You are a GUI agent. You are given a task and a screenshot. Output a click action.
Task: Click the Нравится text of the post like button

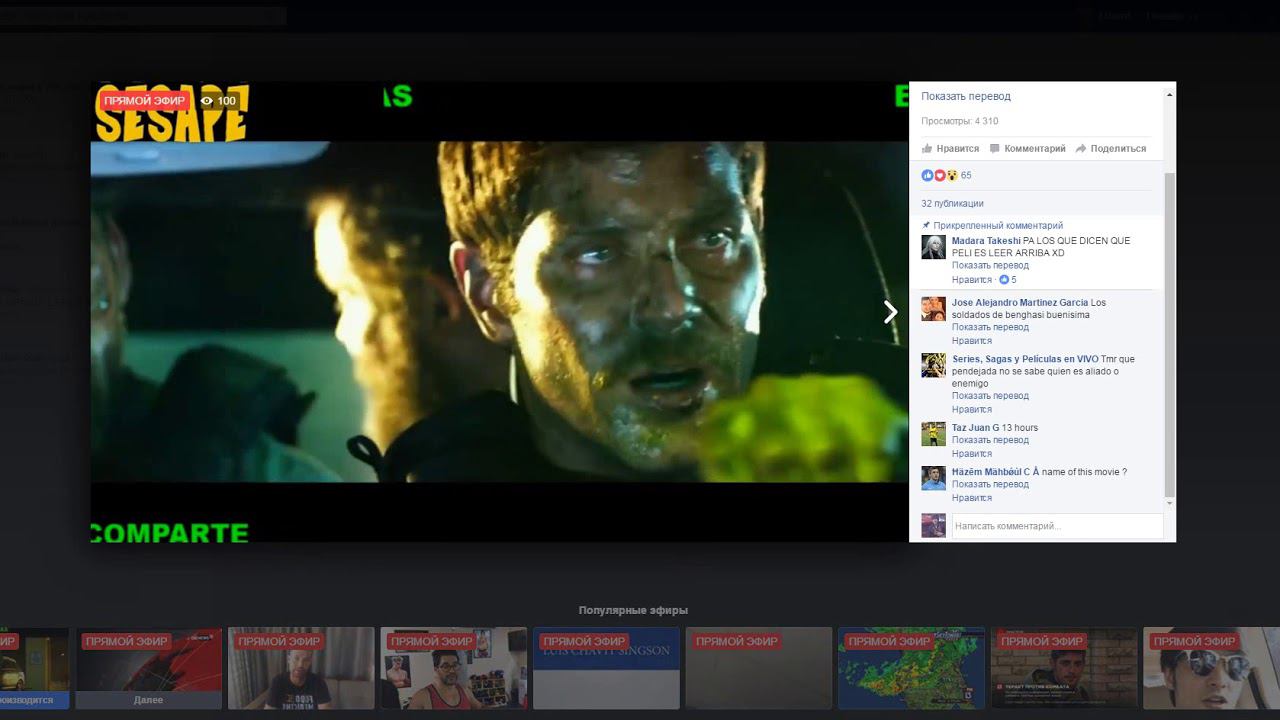pyautogui.click(x=958, y=149)
